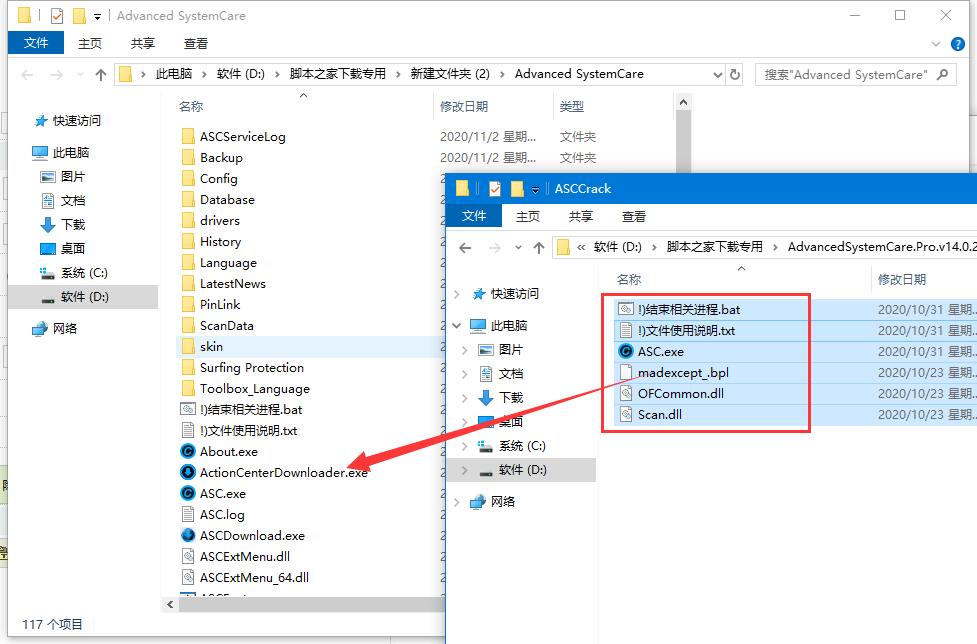Select ASCExtMenu.dll file icon
Screen dimensions: 977x644
pyautogui.click(x=188, y=557)
